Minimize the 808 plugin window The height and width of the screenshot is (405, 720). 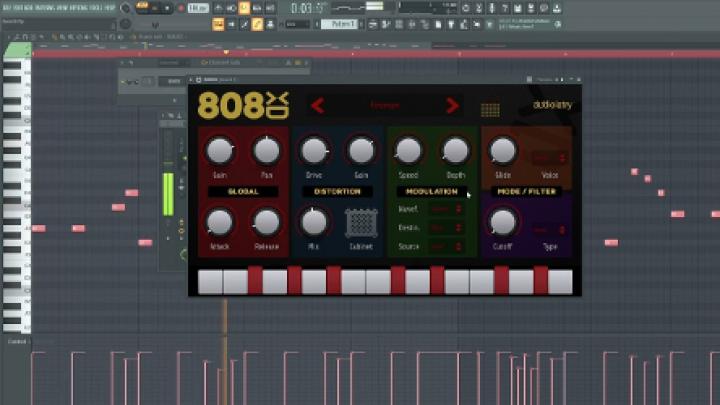571,80
